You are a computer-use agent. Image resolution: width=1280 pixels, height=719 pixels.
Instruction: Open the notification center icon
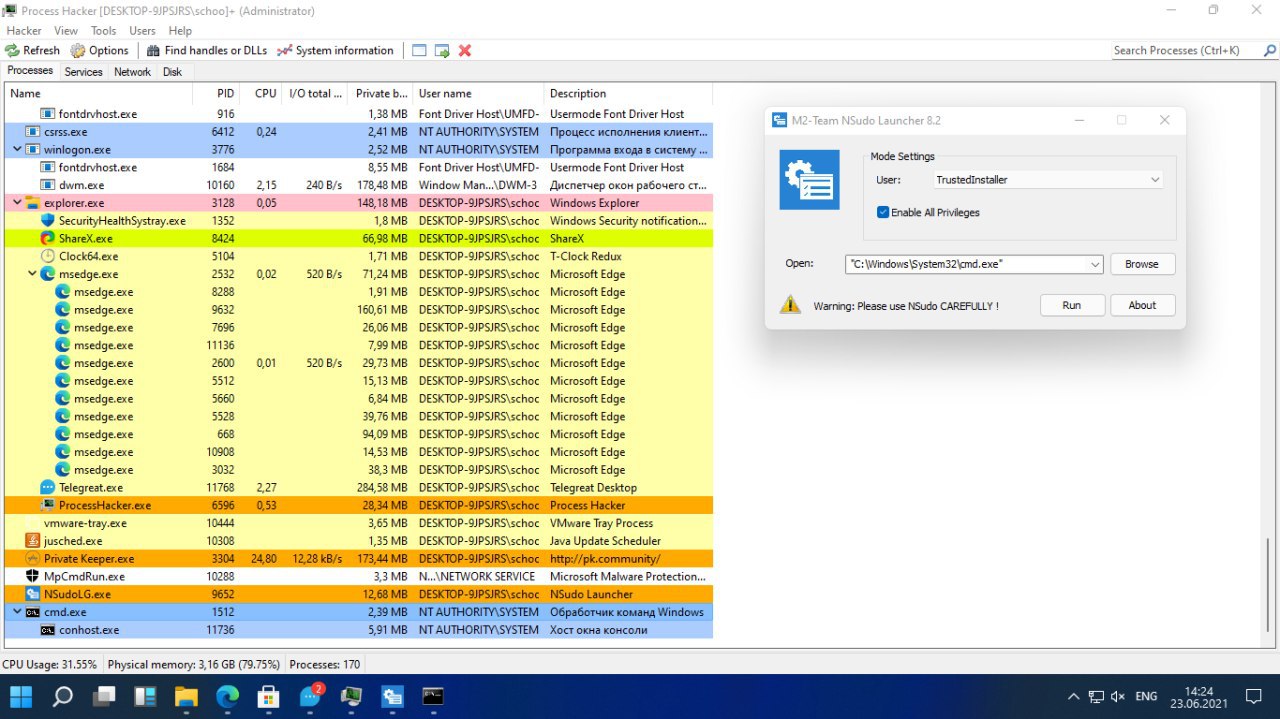(1253, 696)
